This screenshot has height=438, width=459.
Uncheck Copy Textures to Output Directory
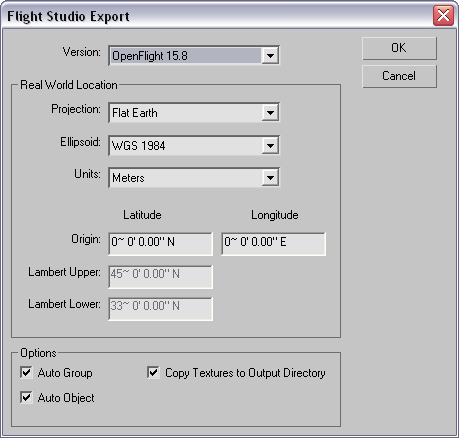pyautogui.click(x=153, y=372)
